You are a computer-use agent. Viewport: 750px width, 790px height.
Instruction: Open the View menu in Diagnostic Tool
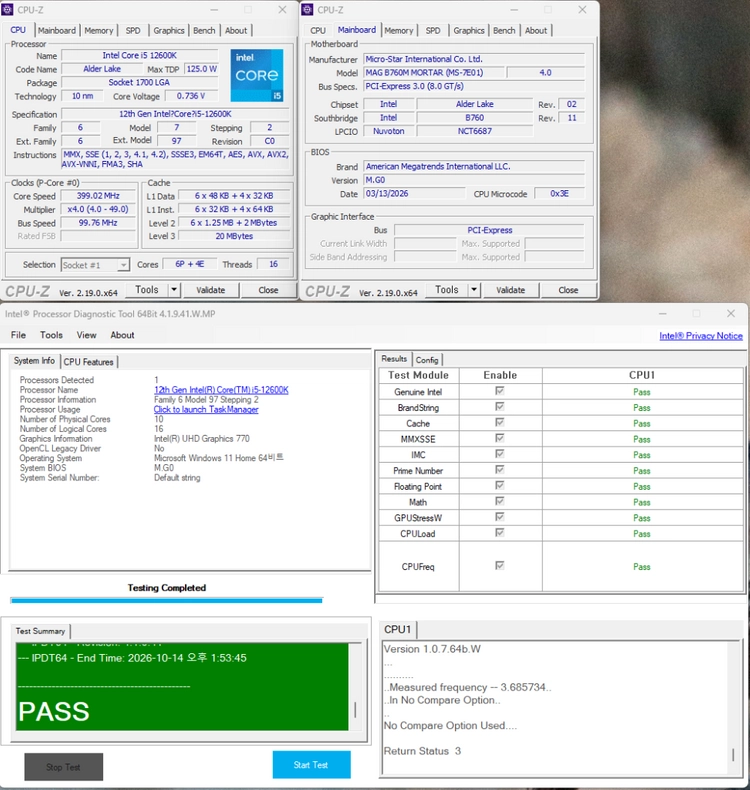[86, 335]
